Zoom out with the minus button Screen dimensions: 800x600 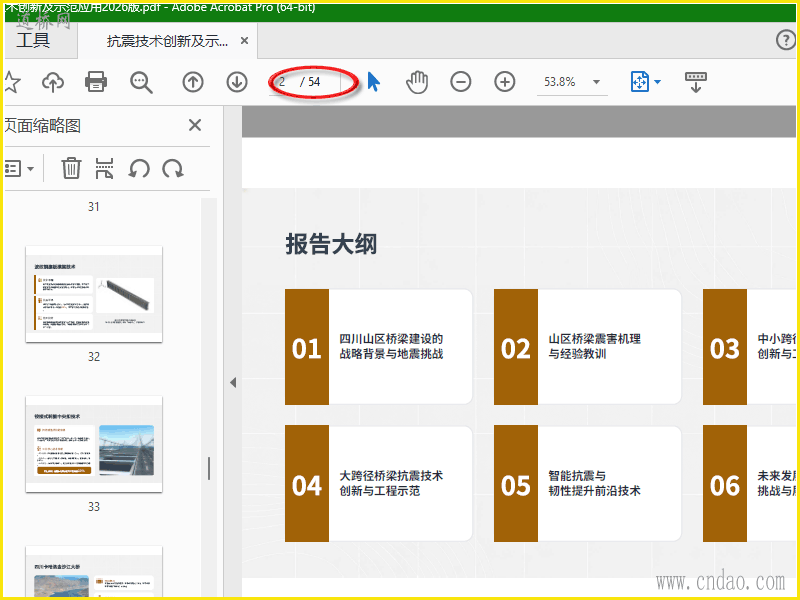tap(461, 82)
